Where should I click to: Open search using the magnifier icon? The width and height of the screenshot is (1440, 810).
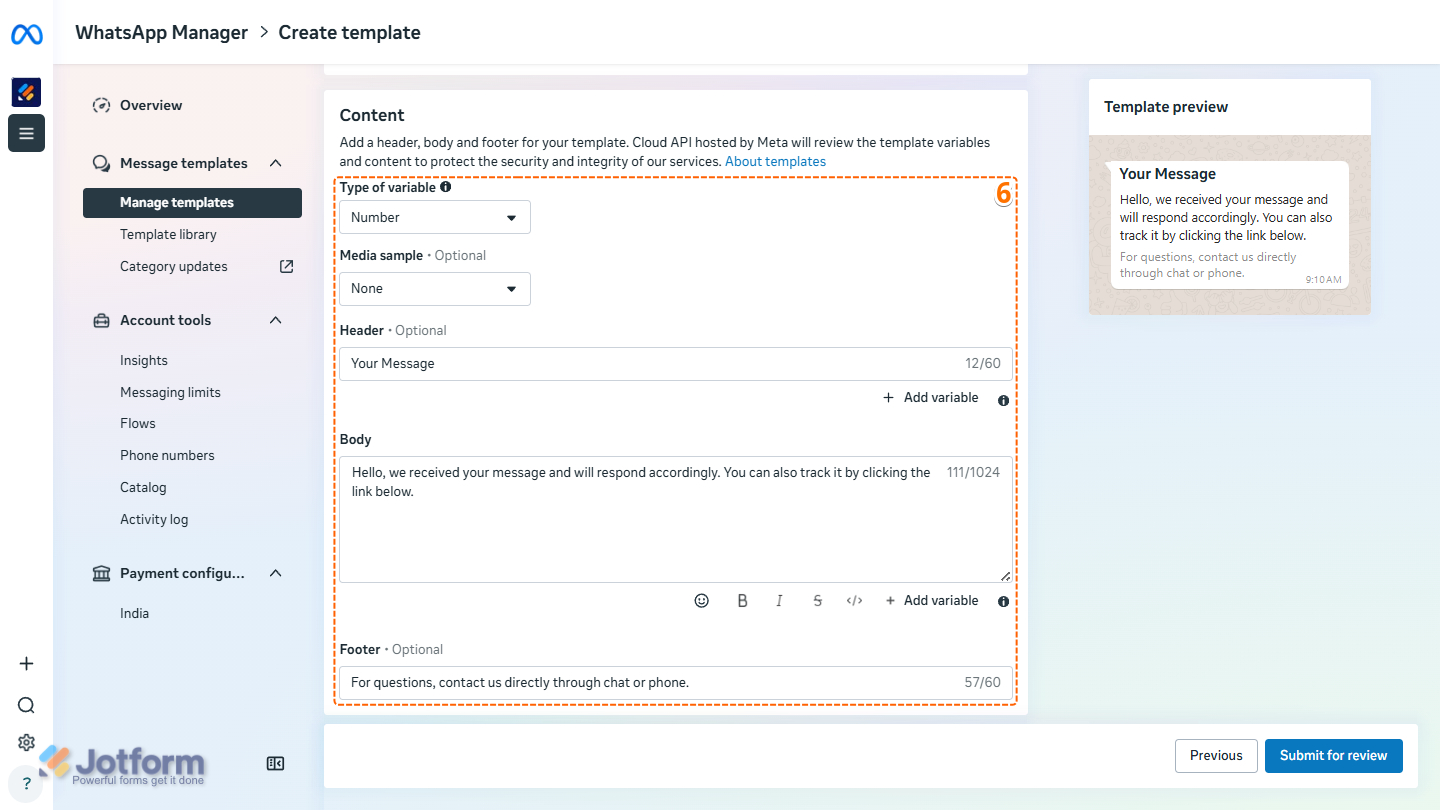click(x=26, y=705)
